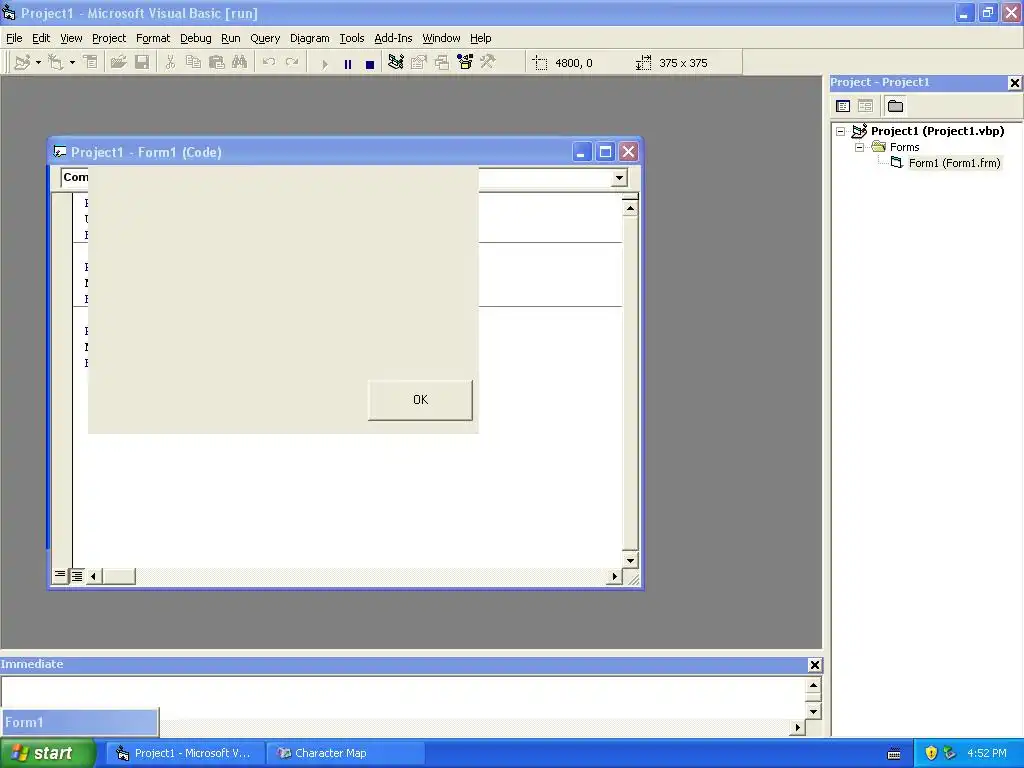Viewport: 1024px width, 768px height.
Task: Open dropdown arrow beside Add Form icon
Action: pos(72,63)
